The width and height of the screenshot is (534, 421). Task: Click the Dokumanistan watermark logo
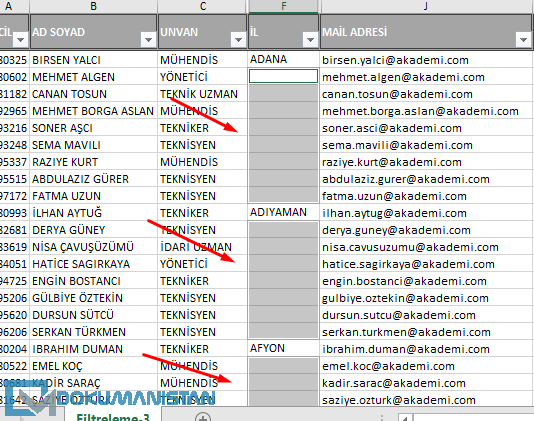pos(112,398)
